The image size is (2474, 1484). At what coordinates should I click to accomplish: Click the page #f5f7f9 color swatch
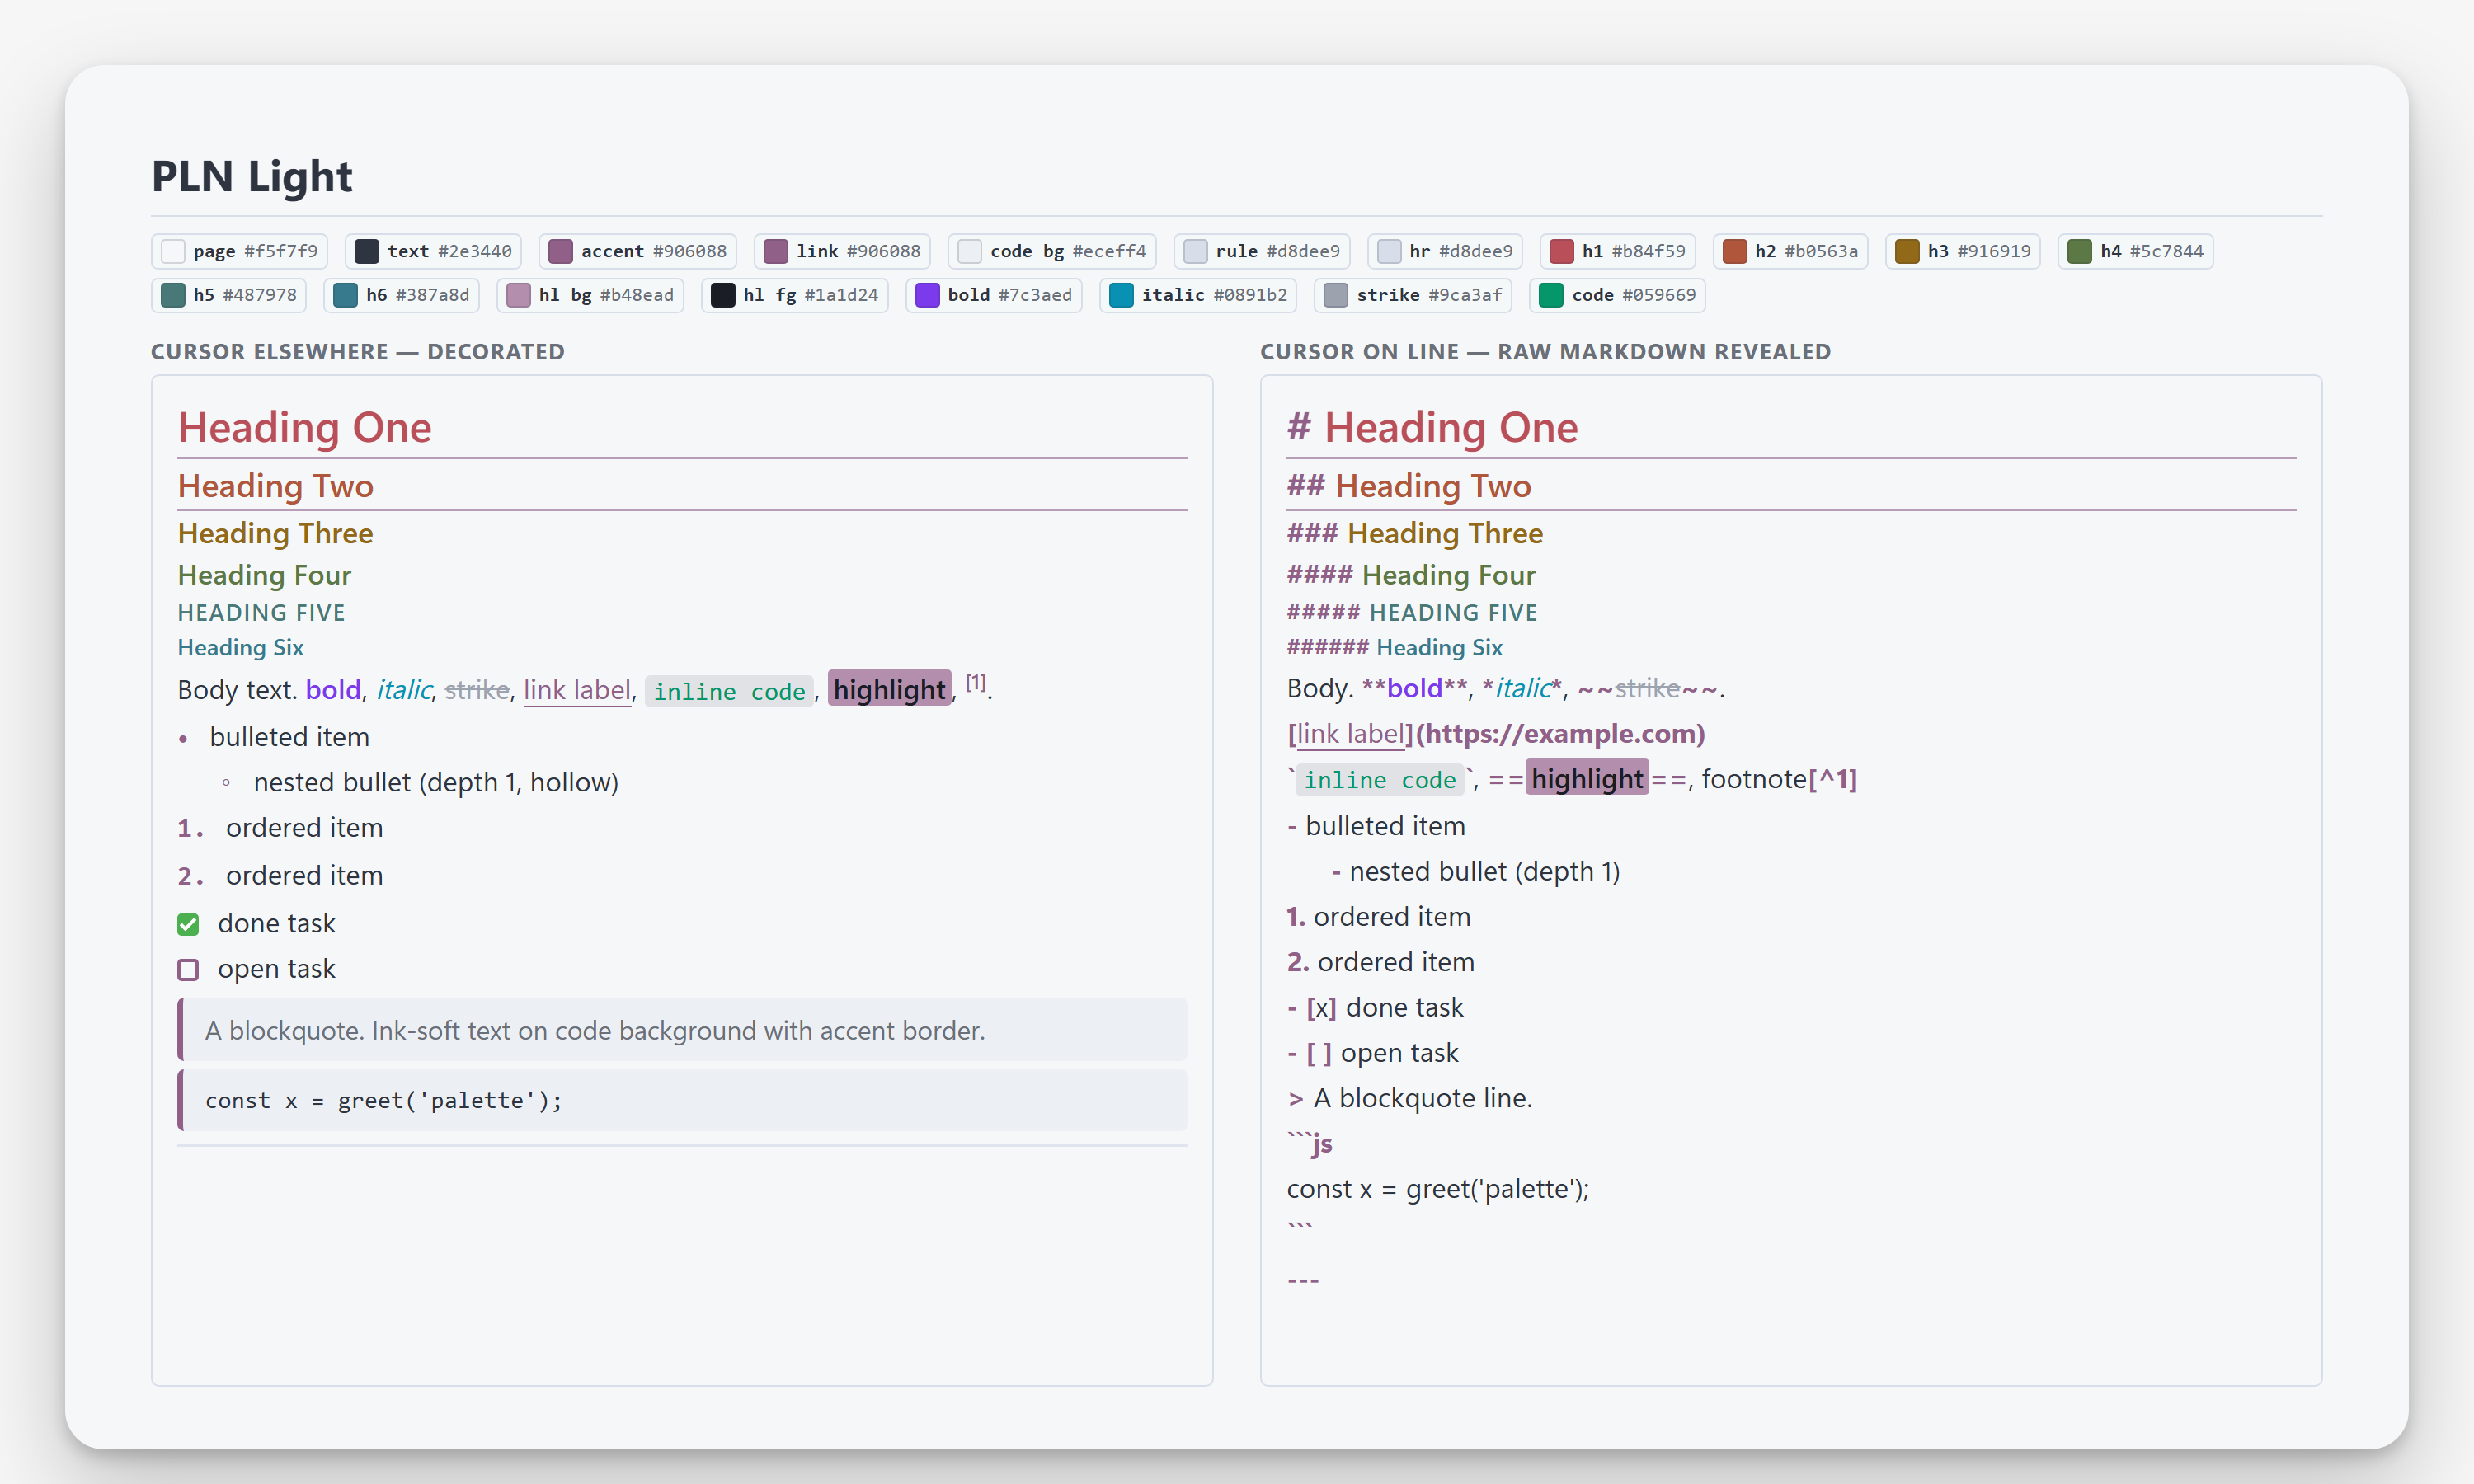[x=239, y=251]
